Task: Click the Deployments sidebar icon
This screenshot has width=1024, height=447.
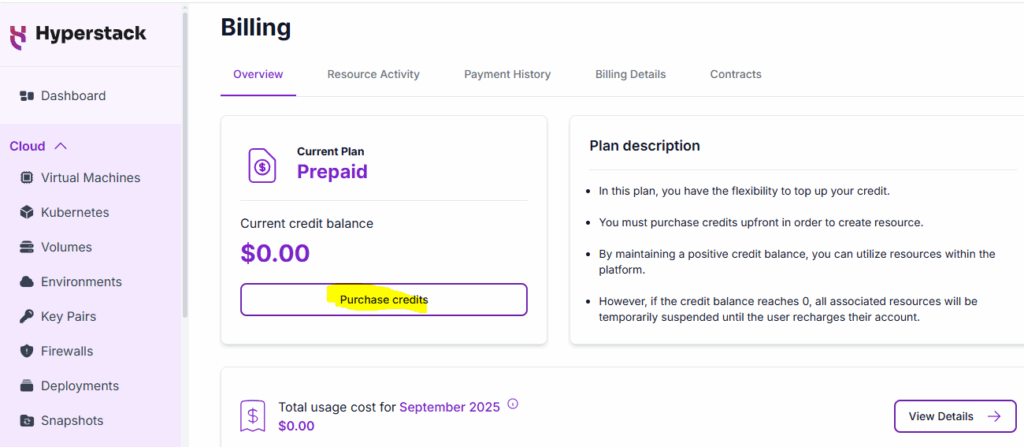Action: [27, 386]
